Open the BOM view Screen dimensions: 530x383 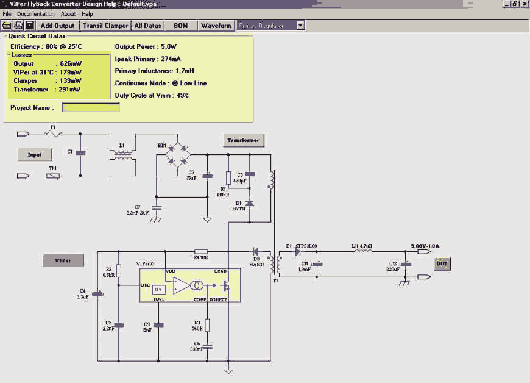click(x=180, y=26)
